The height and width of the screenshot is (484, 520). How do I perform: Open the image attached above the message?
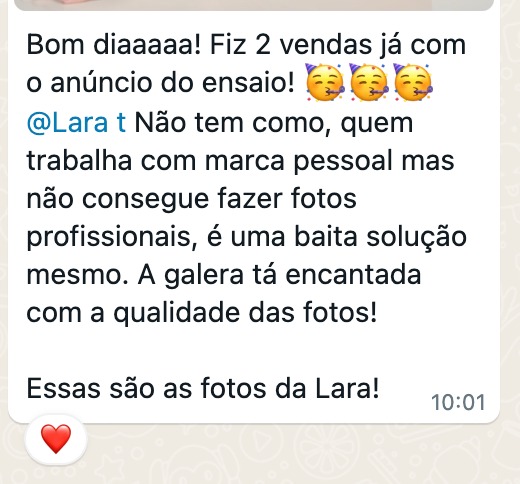(253, 5)
